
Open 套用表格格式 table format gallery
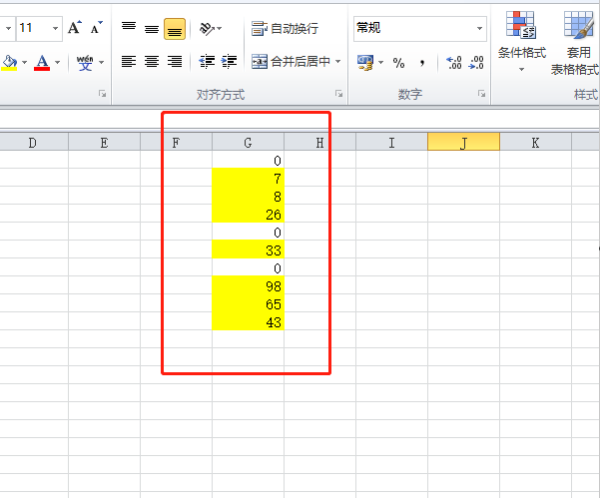pos(576,43)
